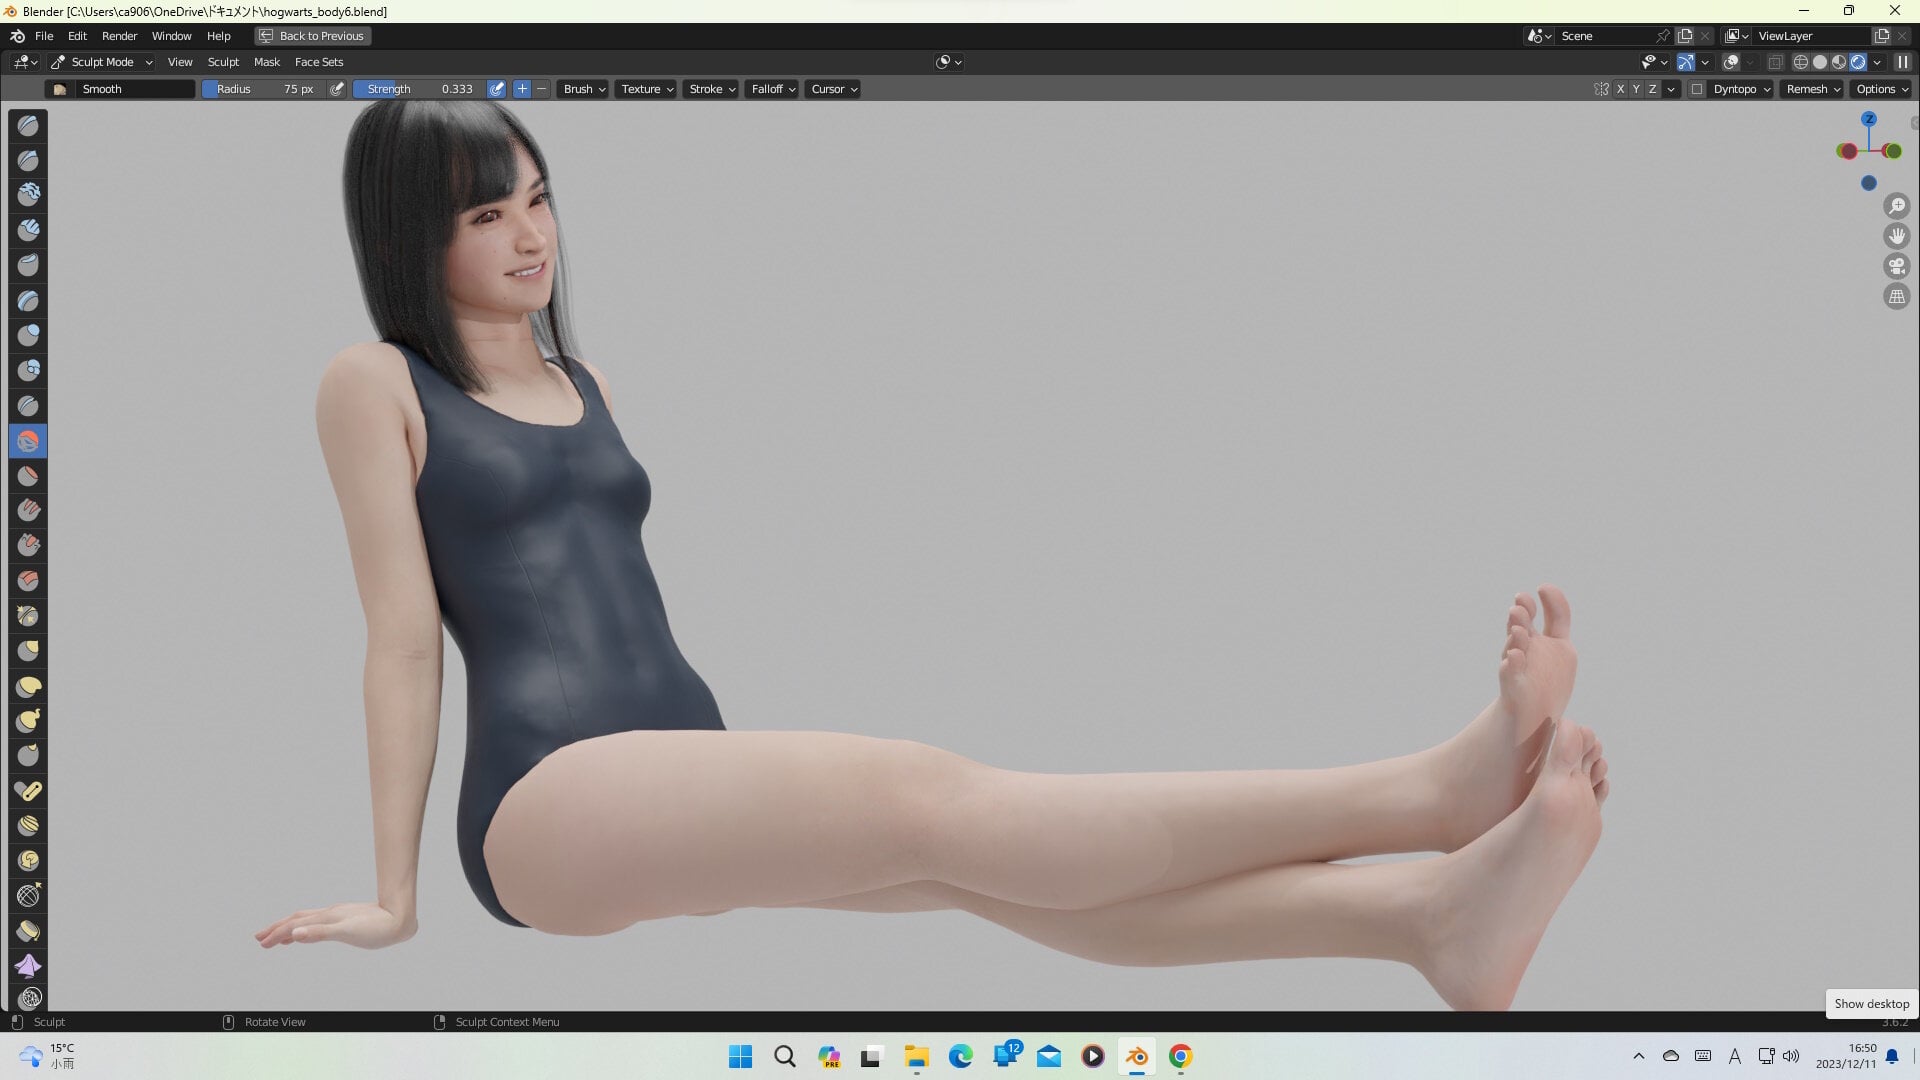Viewport: 1920px width, 1080px height.
Task: Click the Back to Previous button
Action: (x=312, y=36)
